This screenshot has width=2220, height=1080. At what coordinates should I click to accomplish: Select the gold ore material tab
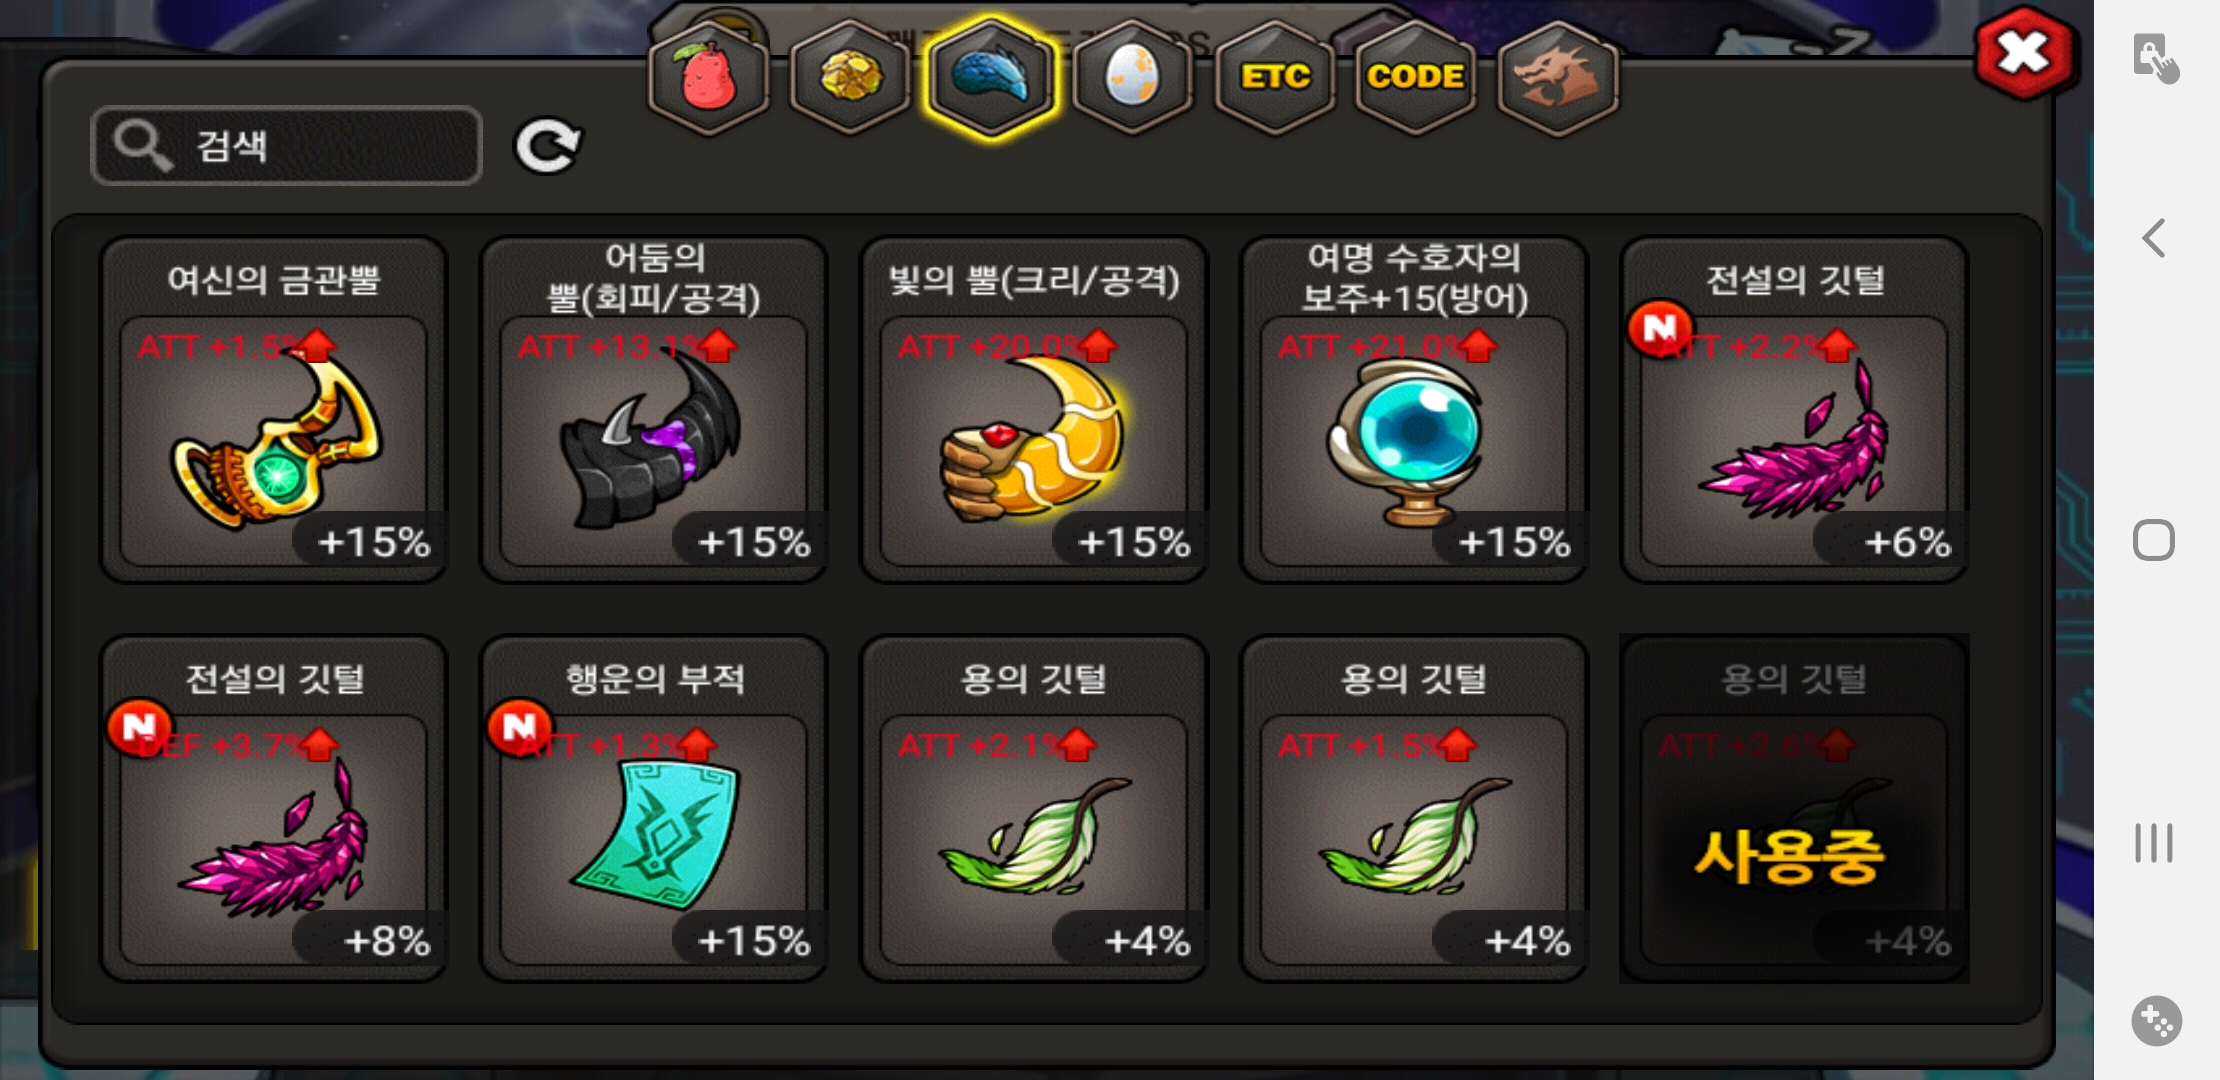click(x=850, y=78)
